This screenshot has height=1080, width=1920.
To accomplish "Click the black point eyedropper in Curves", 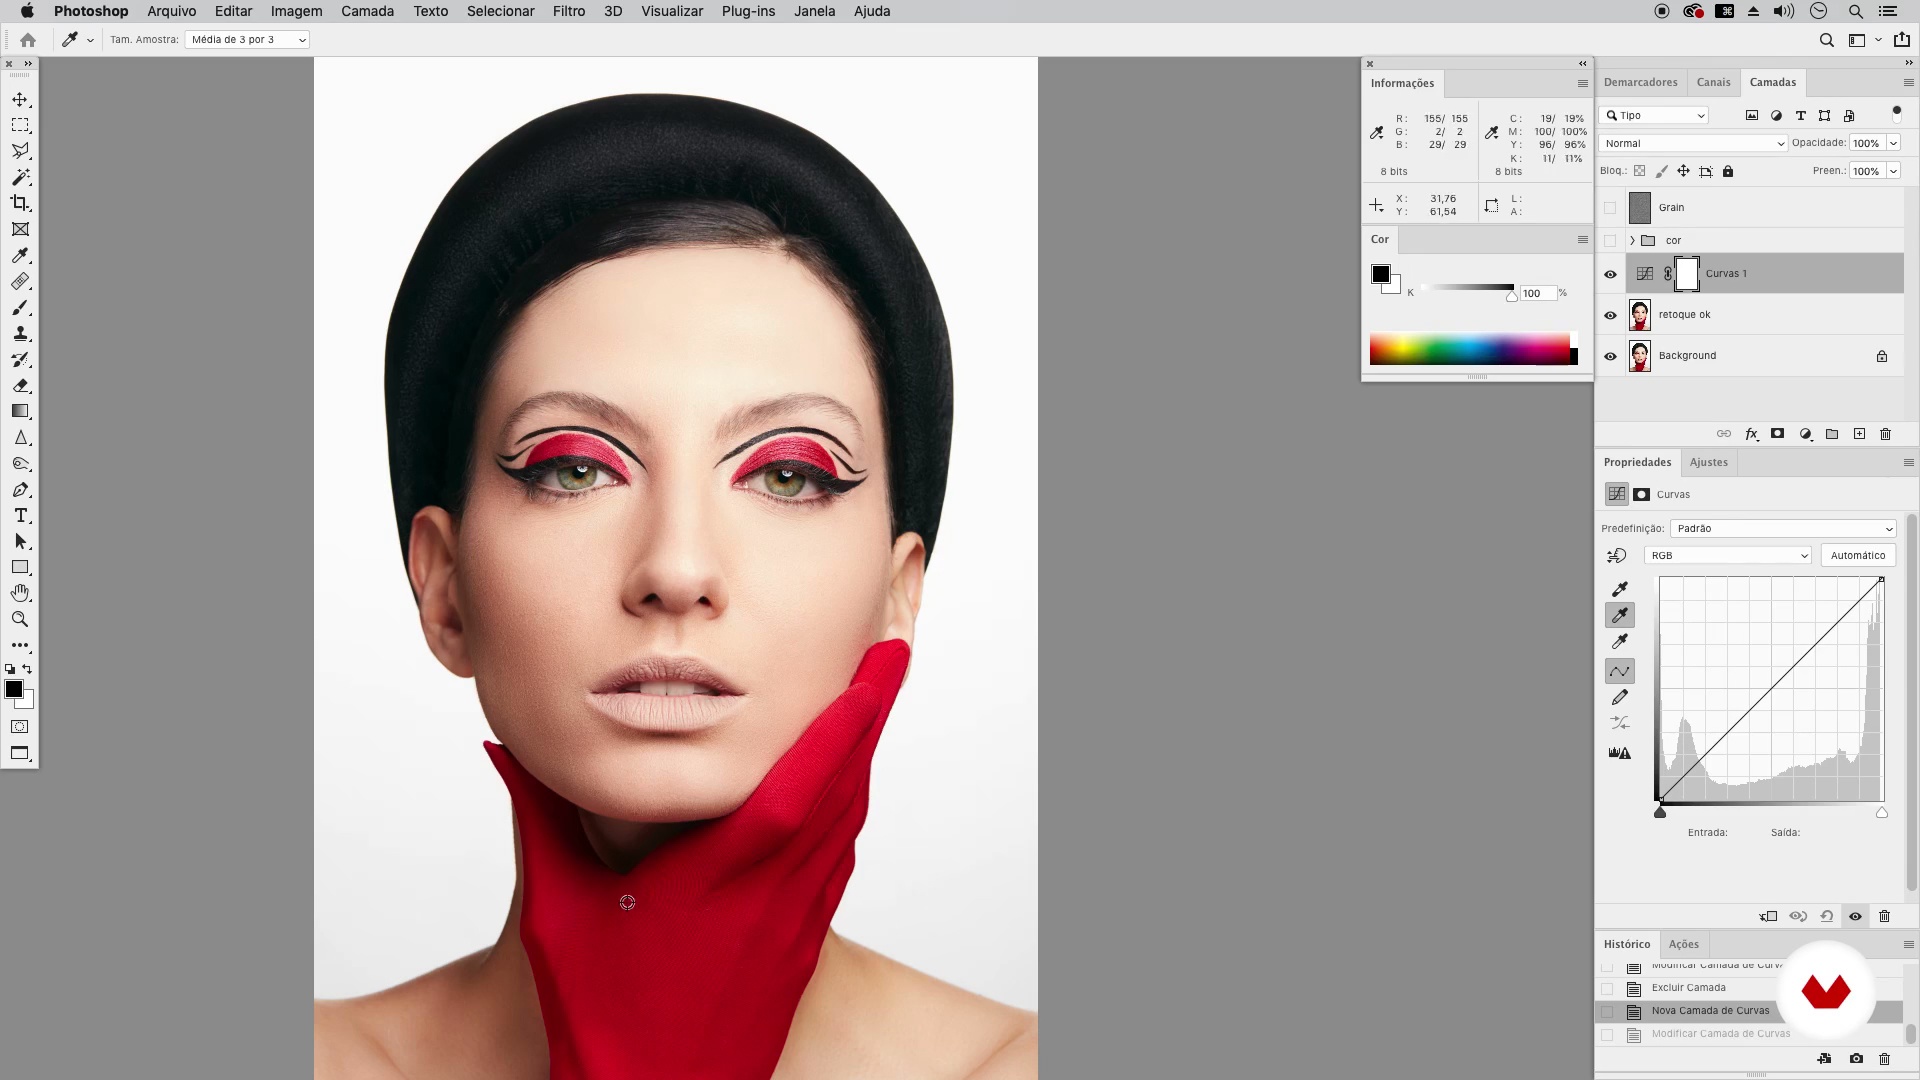I will [1620, 589].
